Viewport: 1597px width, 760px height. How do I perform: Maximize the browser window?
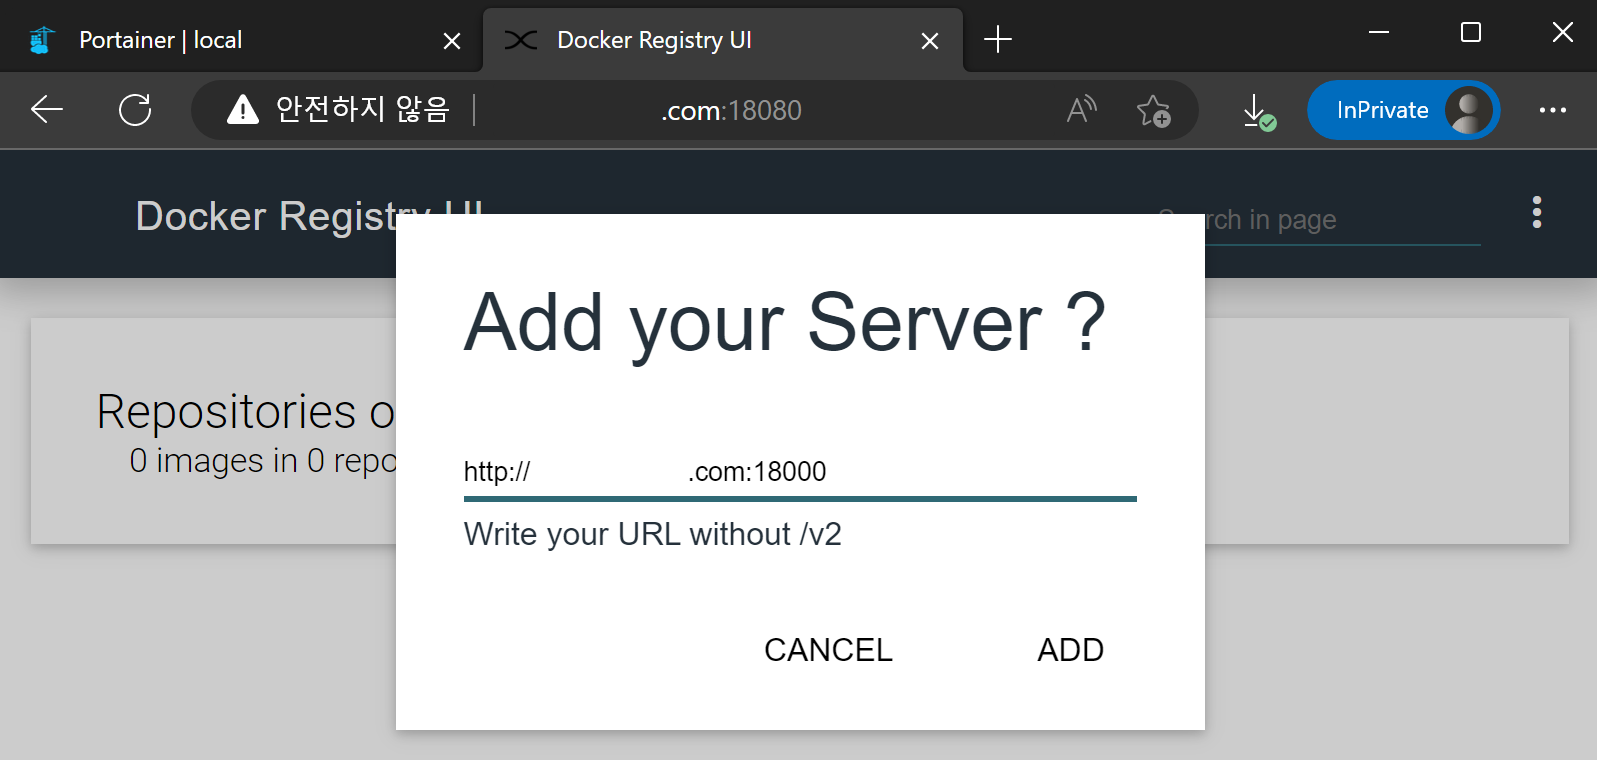(x=1471, y=32)
